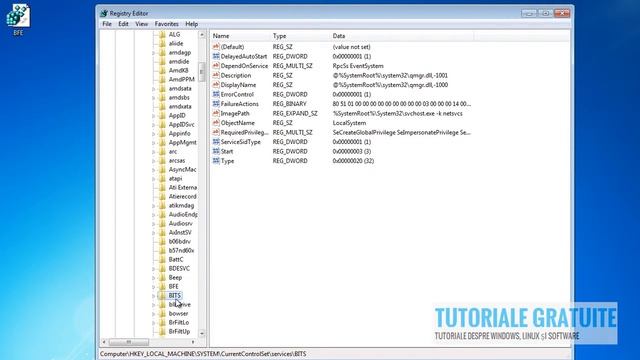This screenshot has width=640, height=360.
Task: Click the RpcSs EventSystem data value
Action: click(358, 66)
